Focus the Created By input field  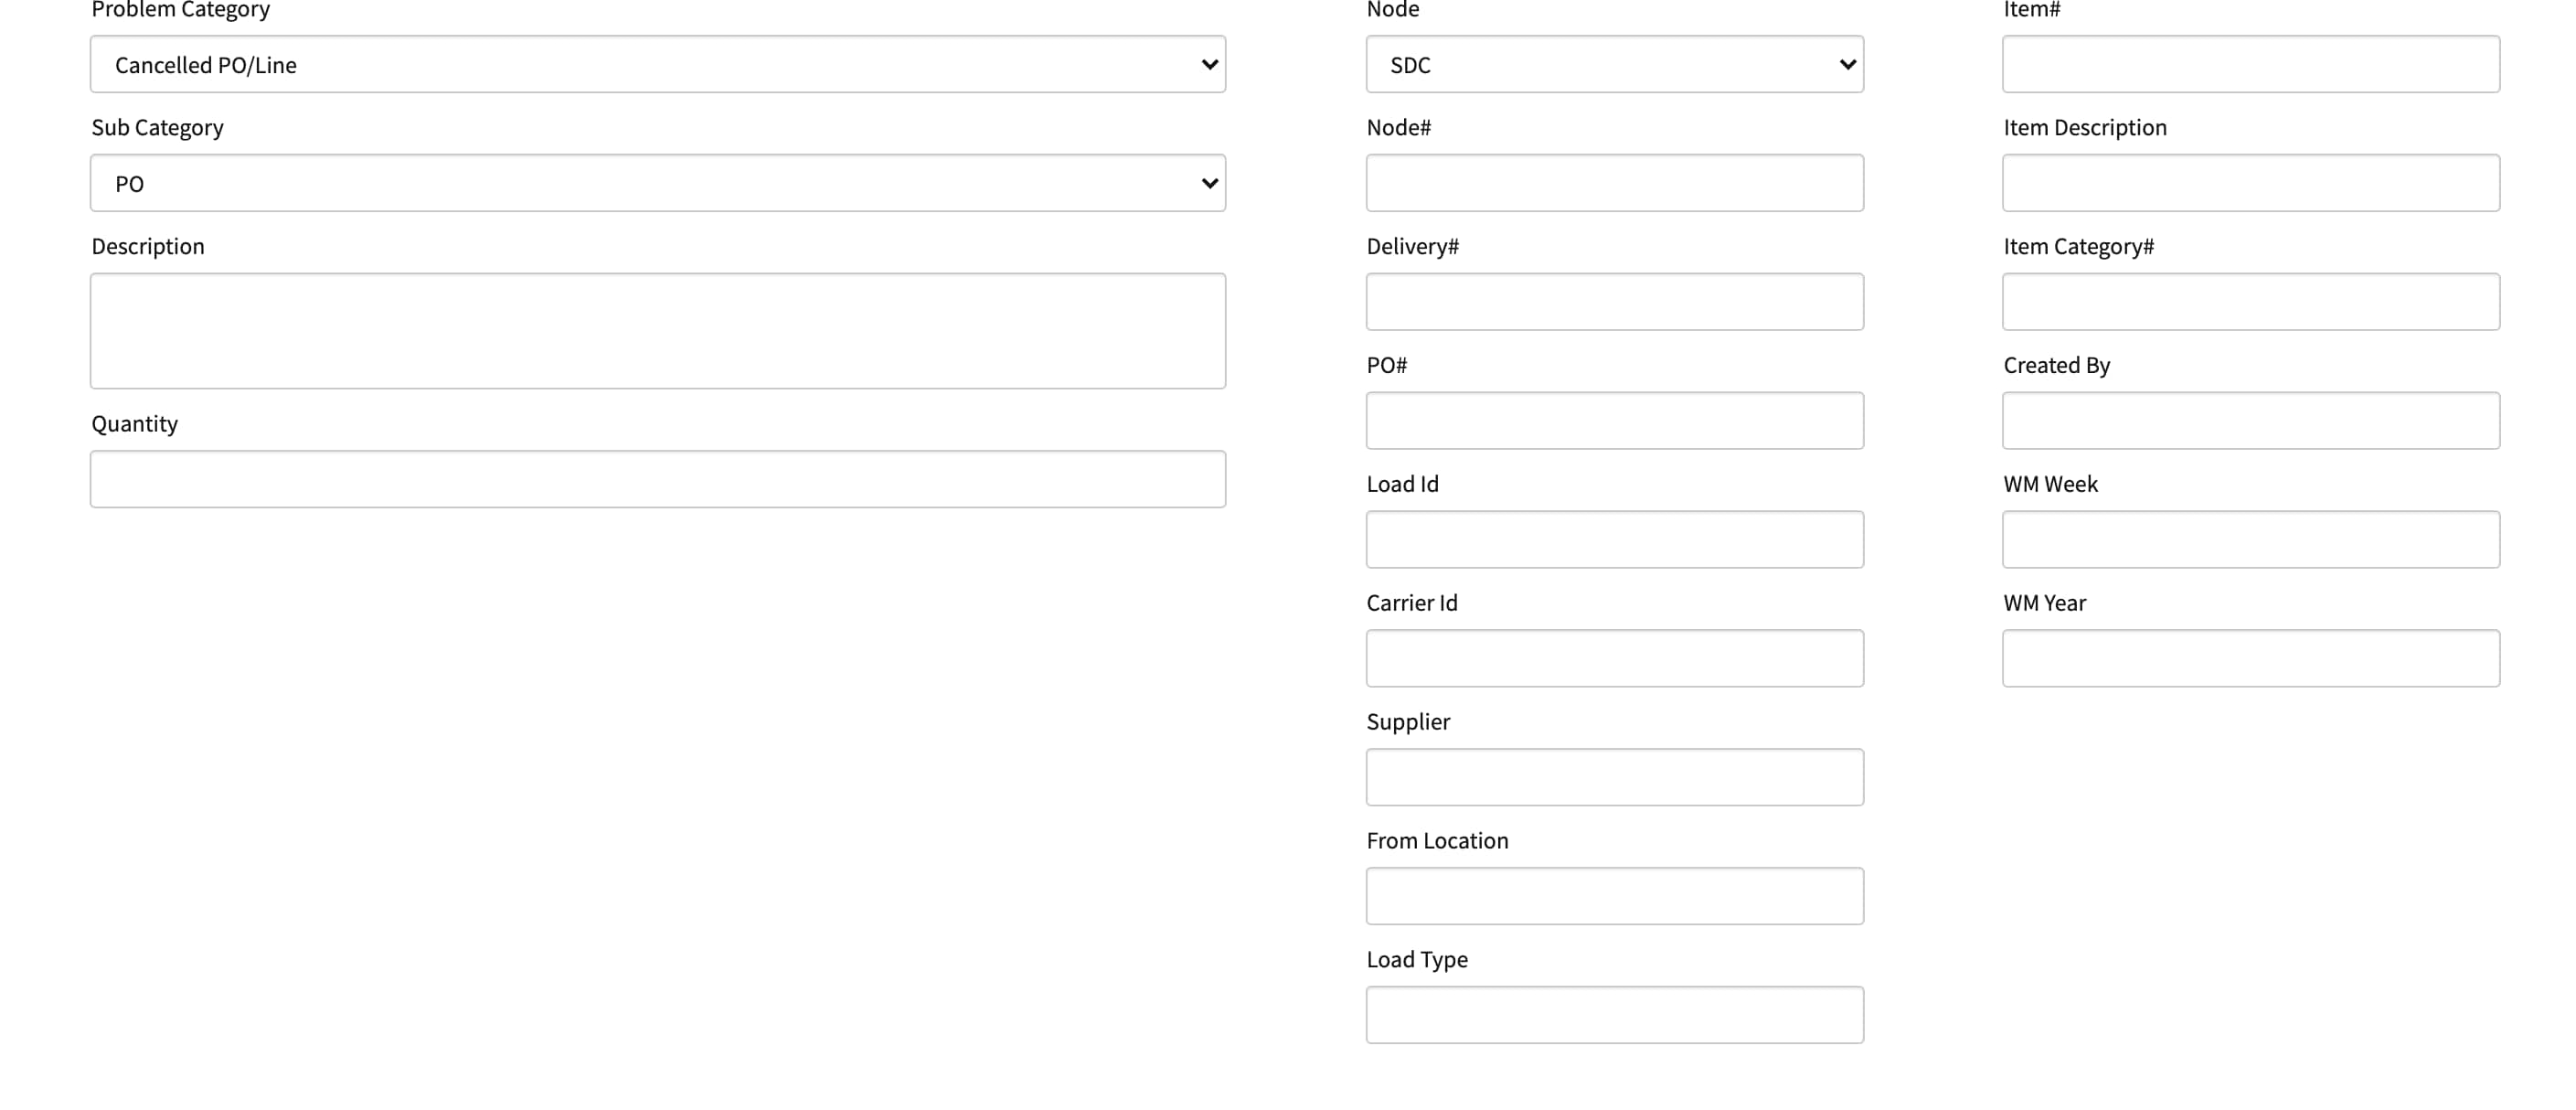tap(2250, 421)
